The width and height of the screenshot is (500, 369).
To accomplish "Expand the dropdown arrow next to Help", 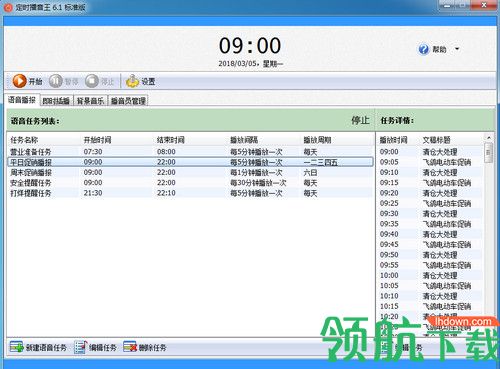I will pyautogui.click(x=457, y=49).
